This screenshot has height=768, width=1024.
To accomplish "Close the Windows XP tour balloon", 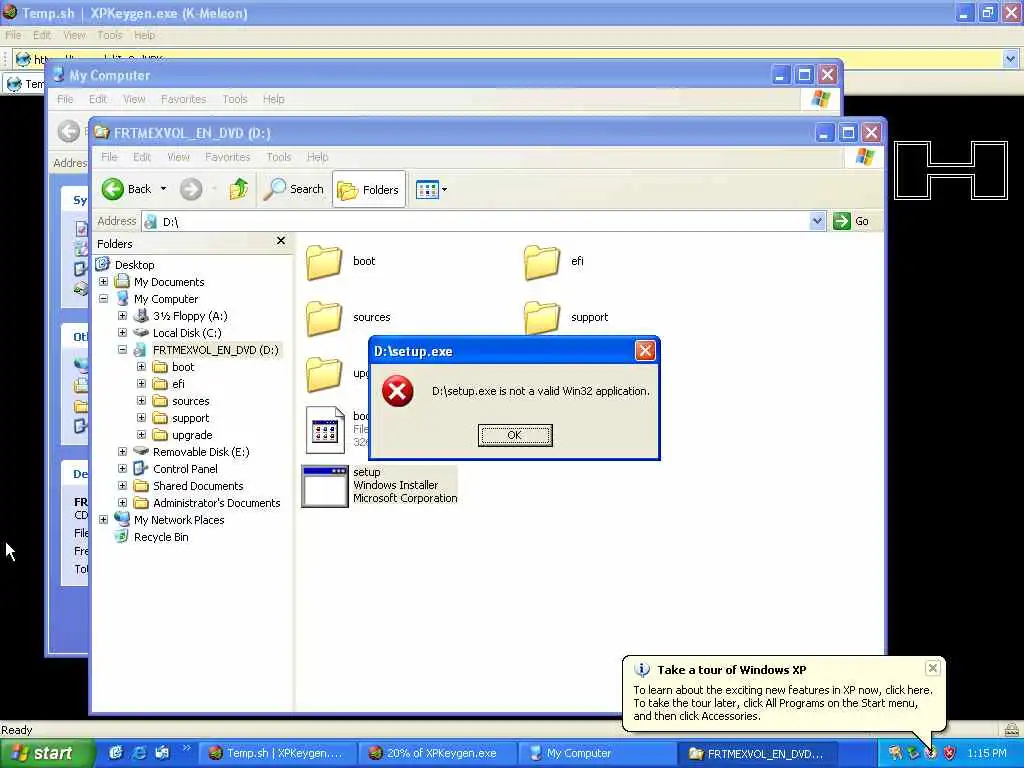I will click(933, 667).
